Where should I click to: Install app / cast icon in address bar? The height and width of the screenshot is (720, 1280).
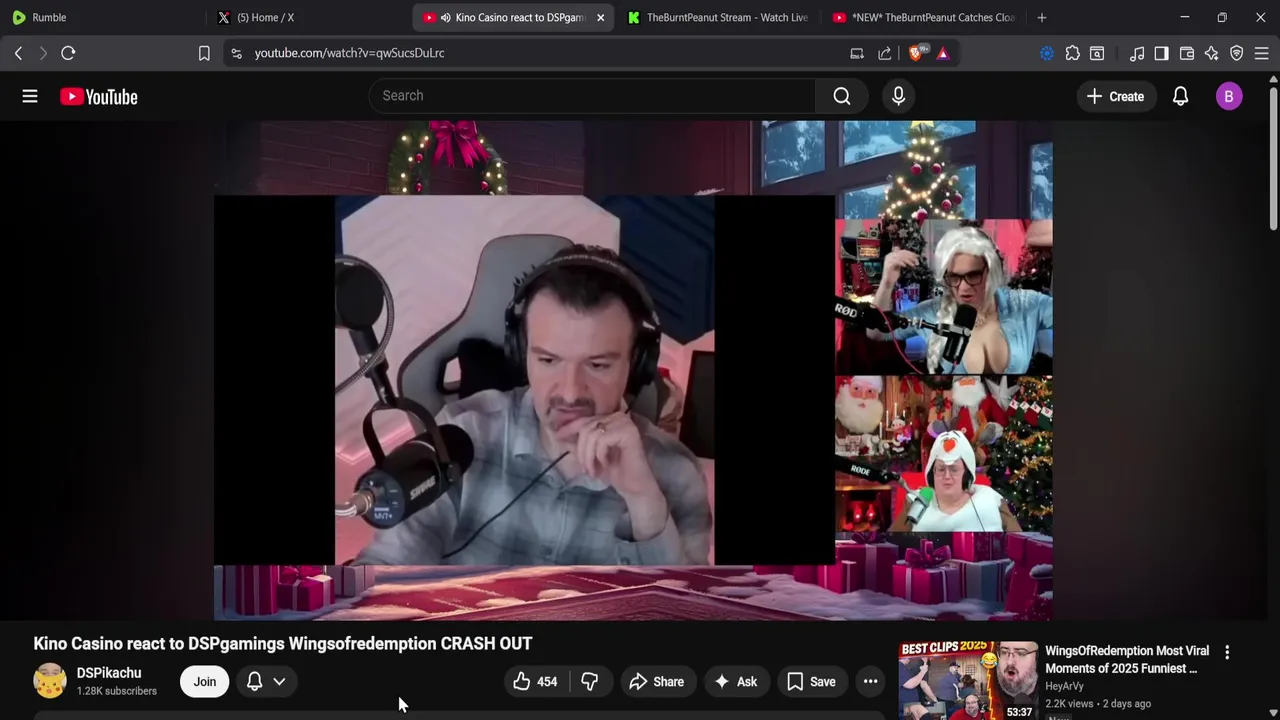(857, 53)
